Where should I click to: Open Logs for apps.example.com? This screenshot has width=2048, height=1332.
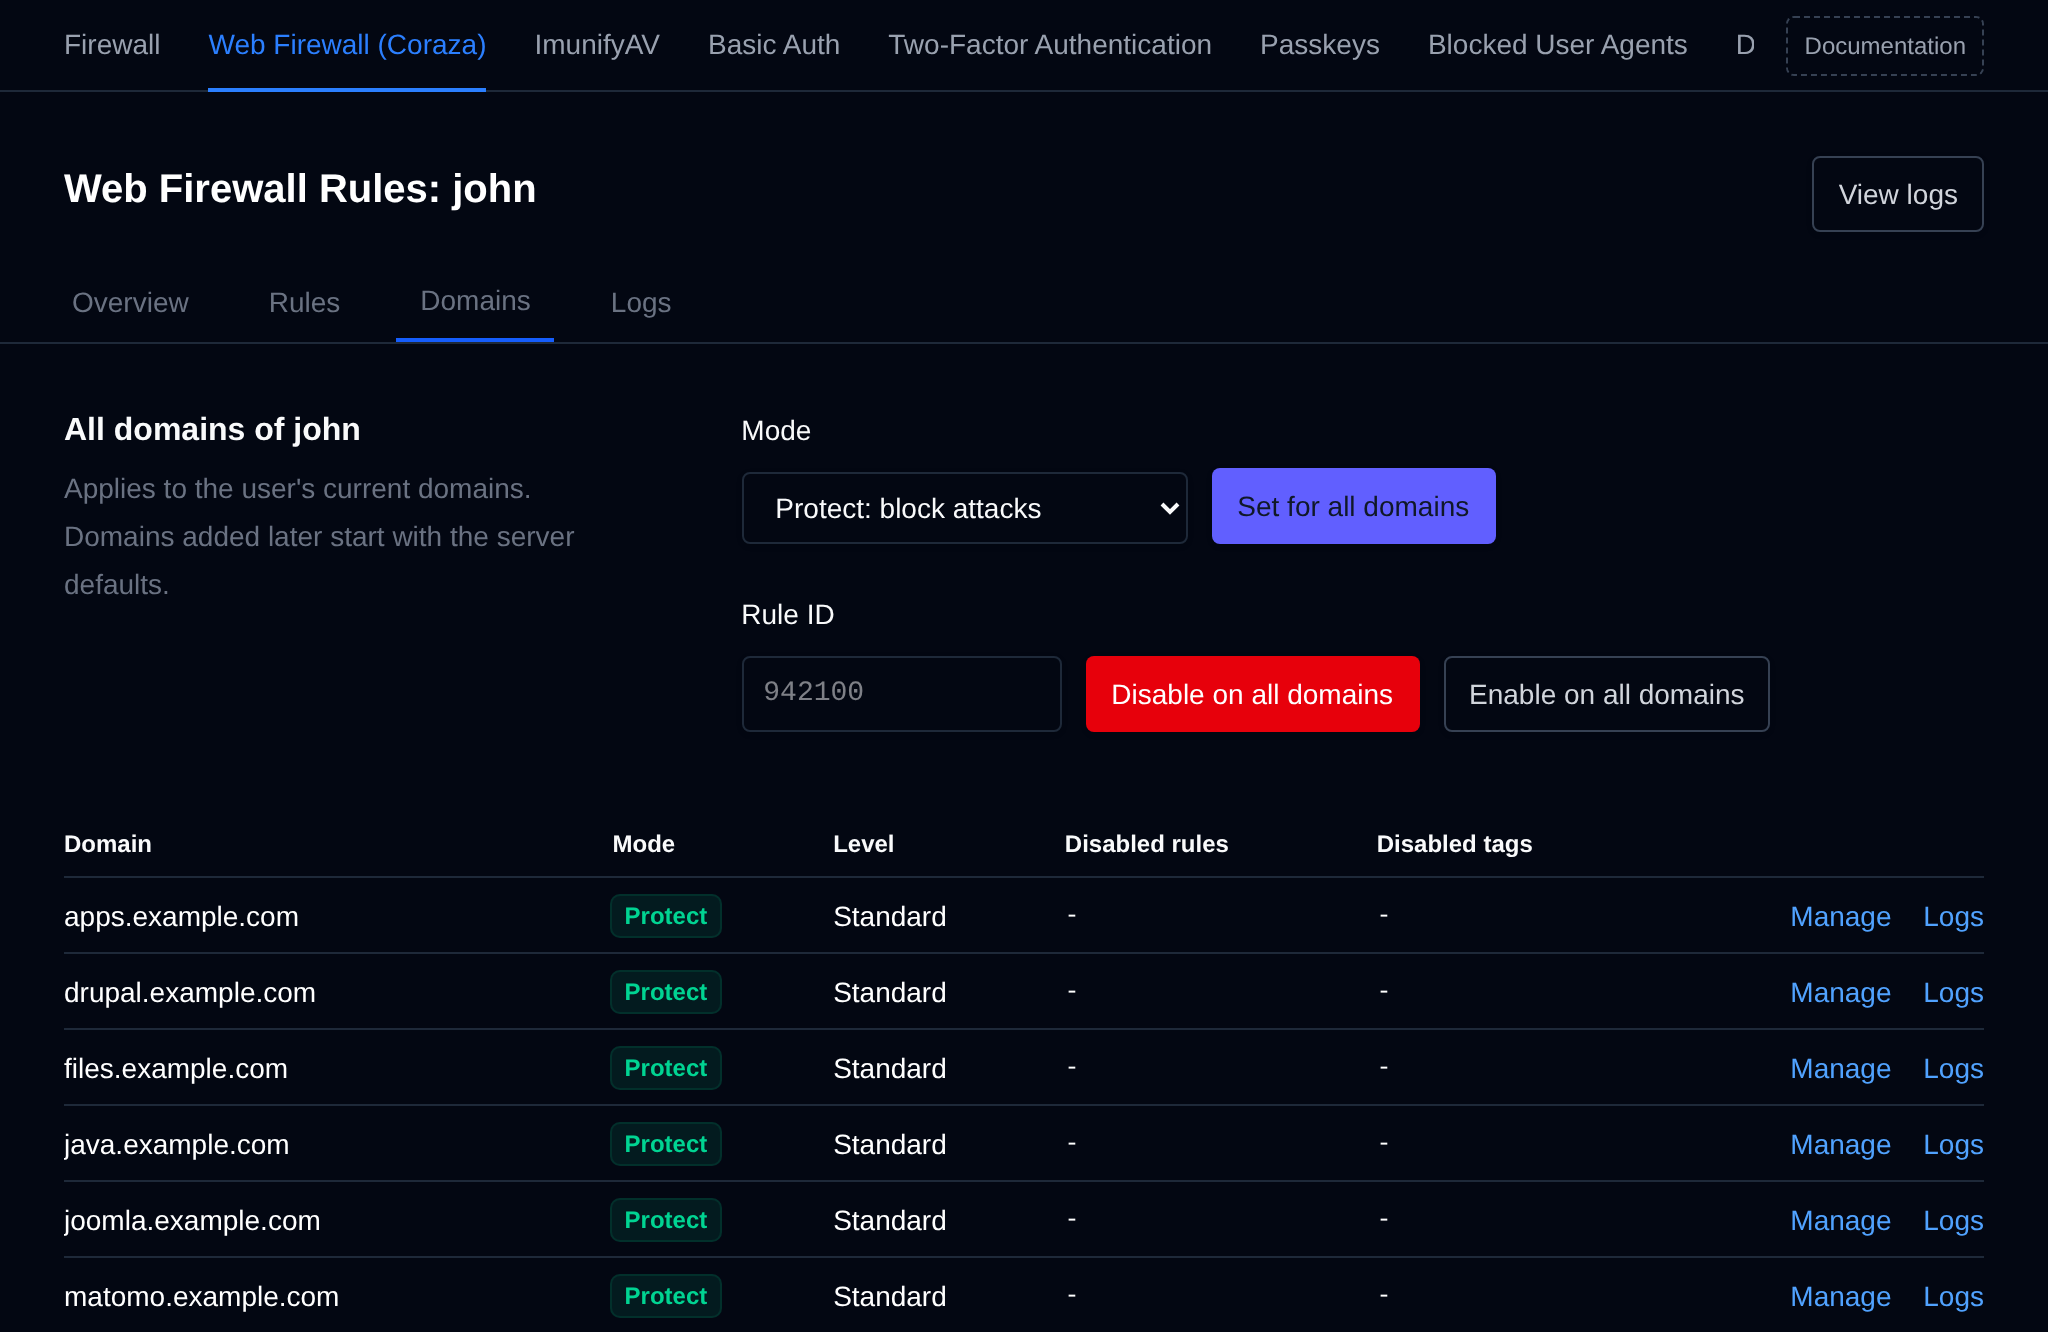(1954, 916)
